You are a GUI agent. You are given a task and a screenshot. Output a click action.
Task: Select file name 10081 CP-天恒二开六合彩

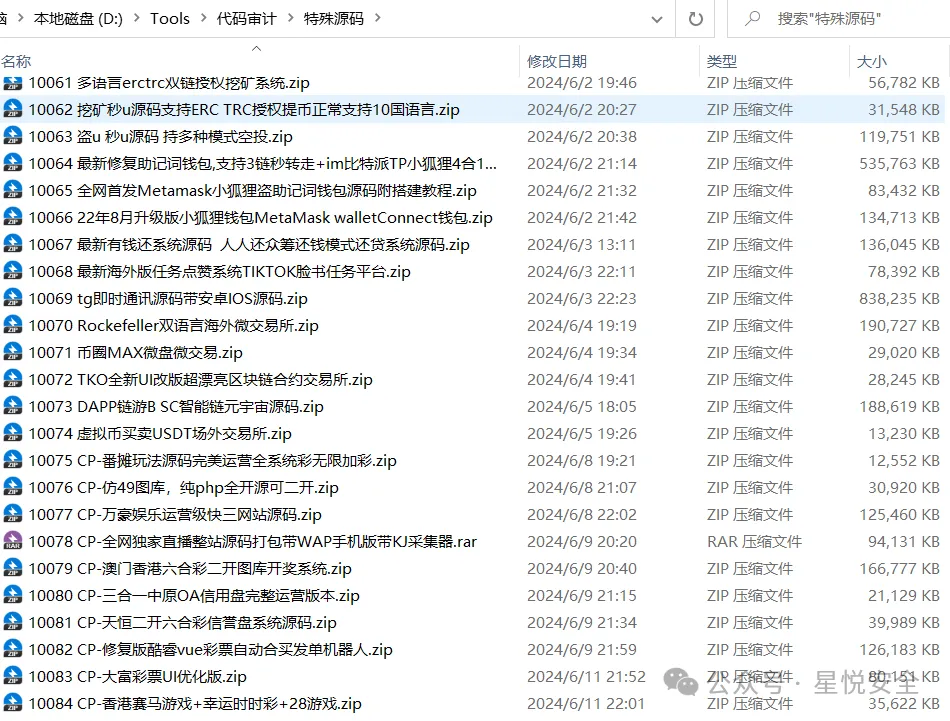182,623
